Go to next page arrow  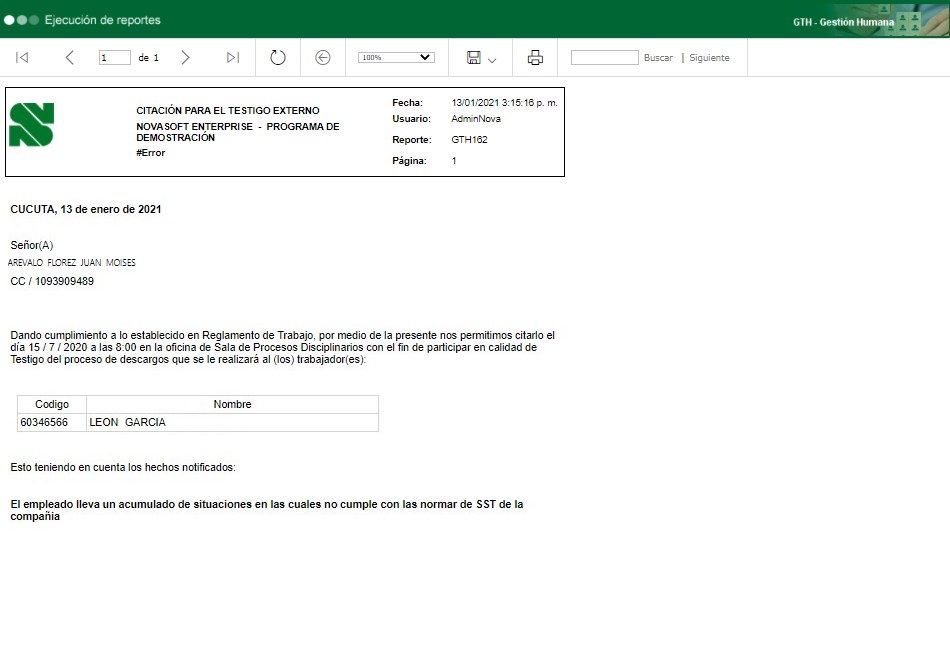185,58
